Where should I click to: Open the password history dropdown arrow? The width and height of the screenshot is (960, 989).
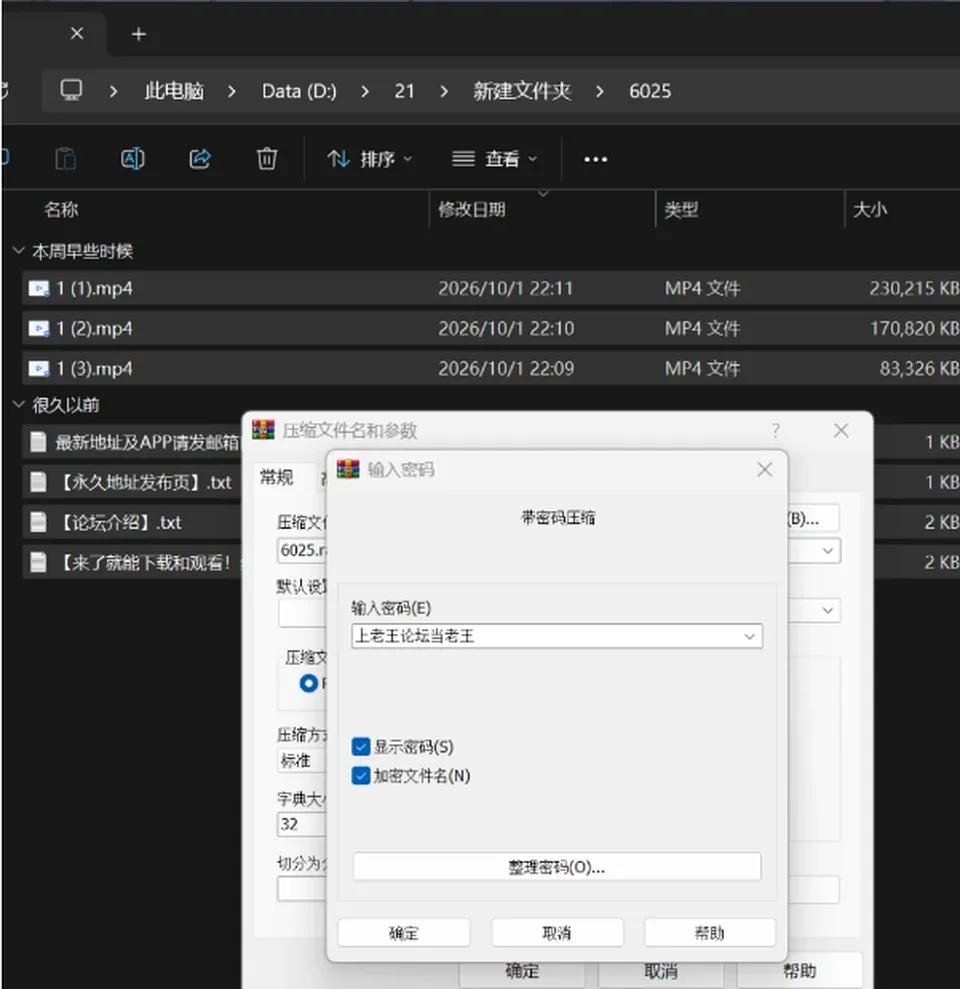pos(749,636)
